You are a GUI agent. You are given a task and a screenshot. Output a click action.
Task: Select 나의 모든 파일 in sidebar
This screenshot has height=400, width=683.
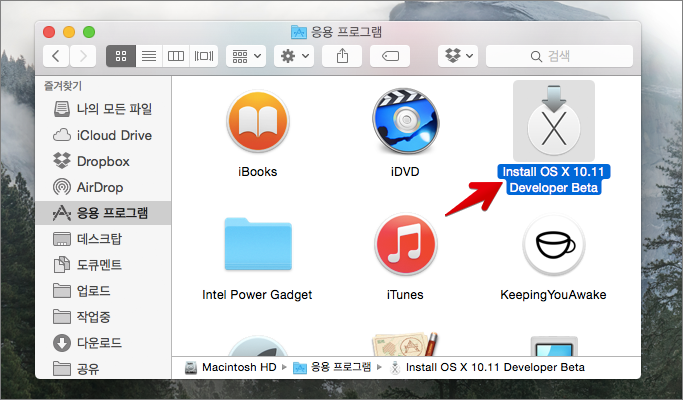(103, 109)
